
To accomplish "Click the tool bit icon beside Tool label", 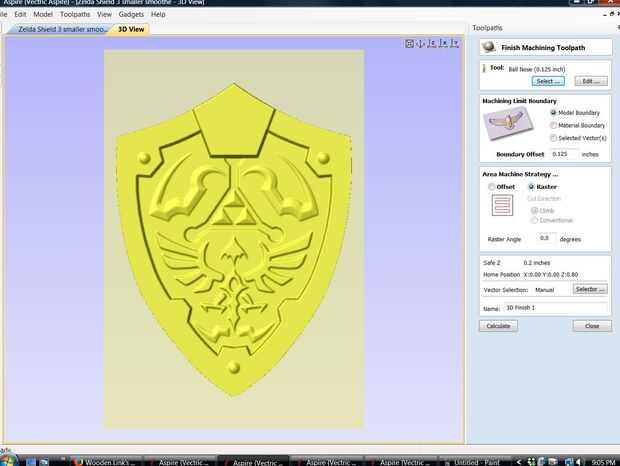I will (x=484, y=68).
